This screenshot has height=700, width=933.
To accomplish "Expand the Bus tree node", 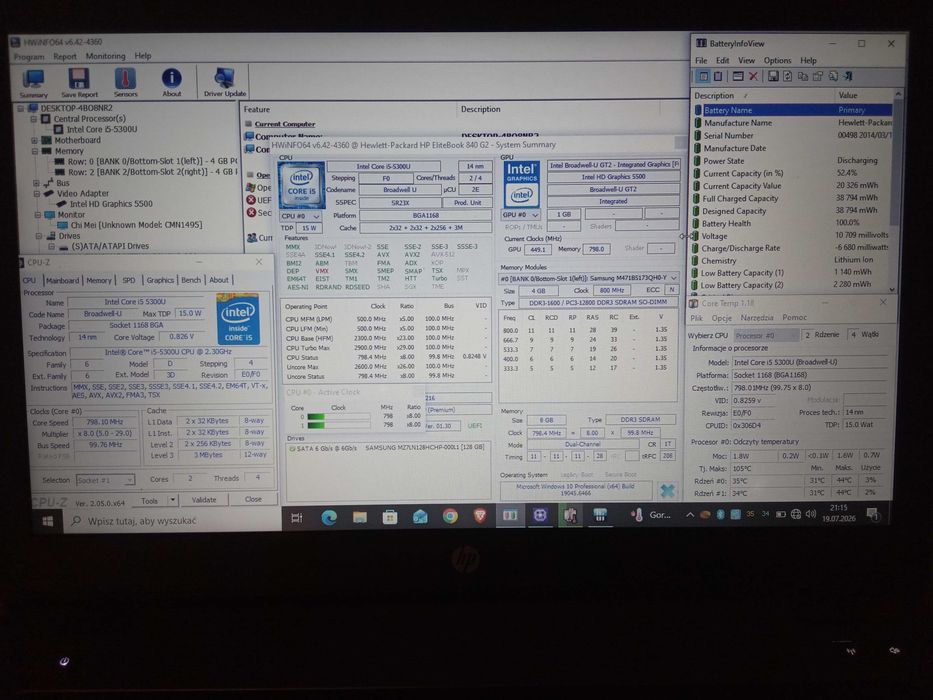I will click(36, 183).
